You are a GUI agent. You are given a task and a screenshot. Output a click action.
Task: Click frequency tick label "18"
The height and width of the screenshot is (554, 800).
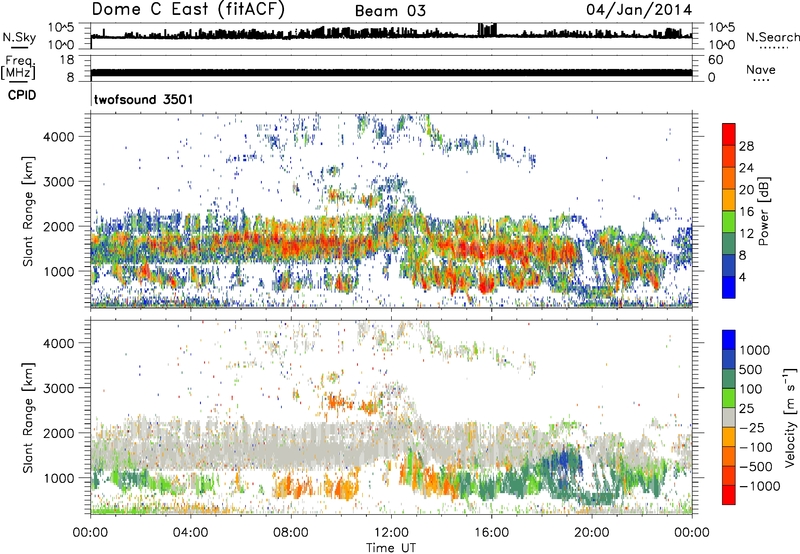66,60
